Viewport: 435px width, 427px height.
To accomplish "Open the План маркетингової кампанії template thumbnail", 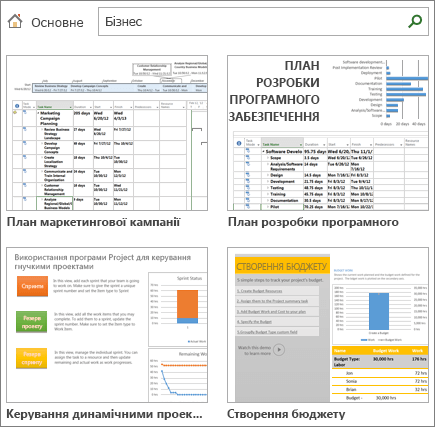I will (107, 133).
